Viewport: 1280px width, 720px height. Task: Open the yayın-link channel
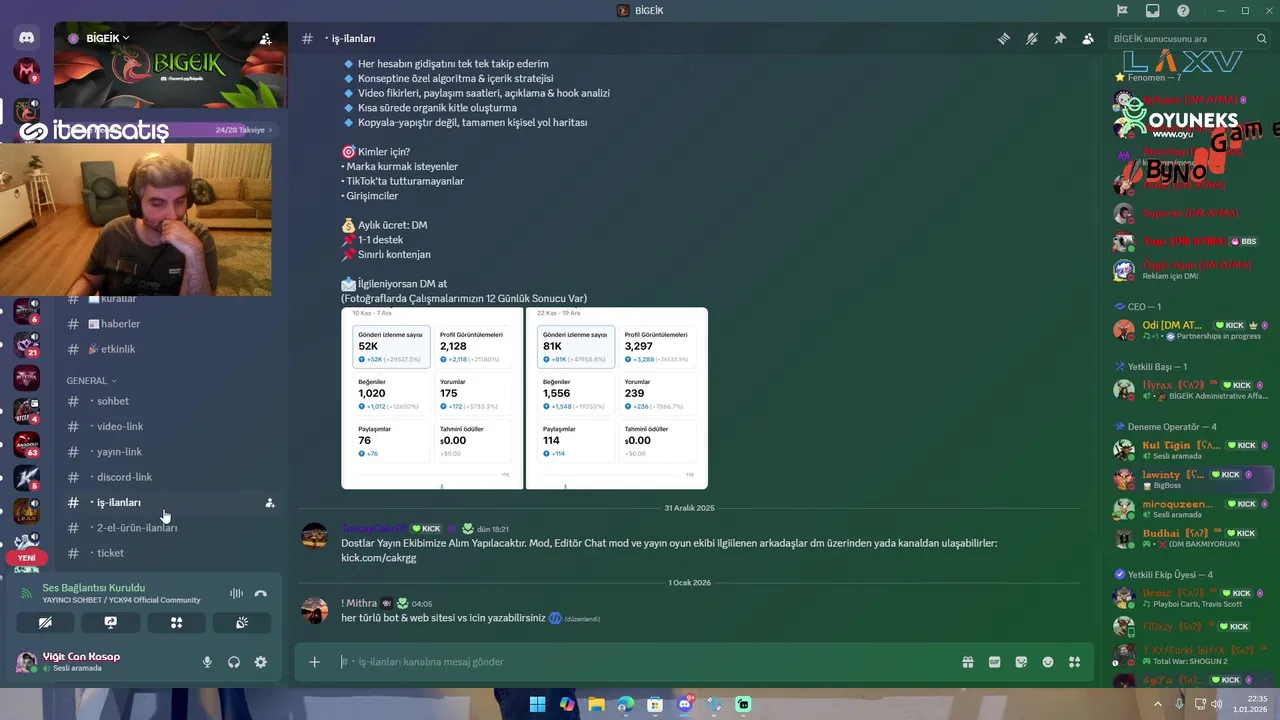pos(170,452)
